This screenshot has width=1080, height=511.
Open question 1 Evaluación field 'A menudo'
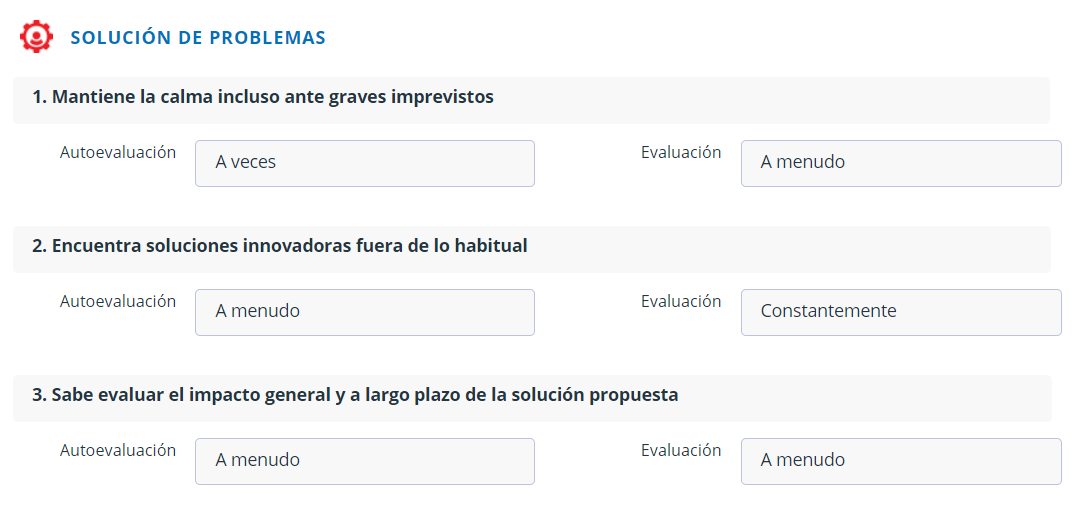pos(900,163)
